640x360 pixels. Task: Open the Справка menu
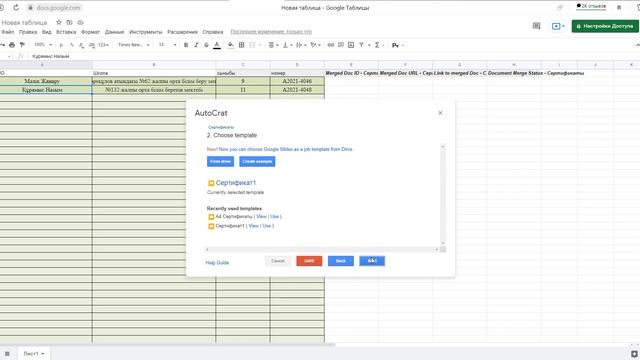coord(213,32)
